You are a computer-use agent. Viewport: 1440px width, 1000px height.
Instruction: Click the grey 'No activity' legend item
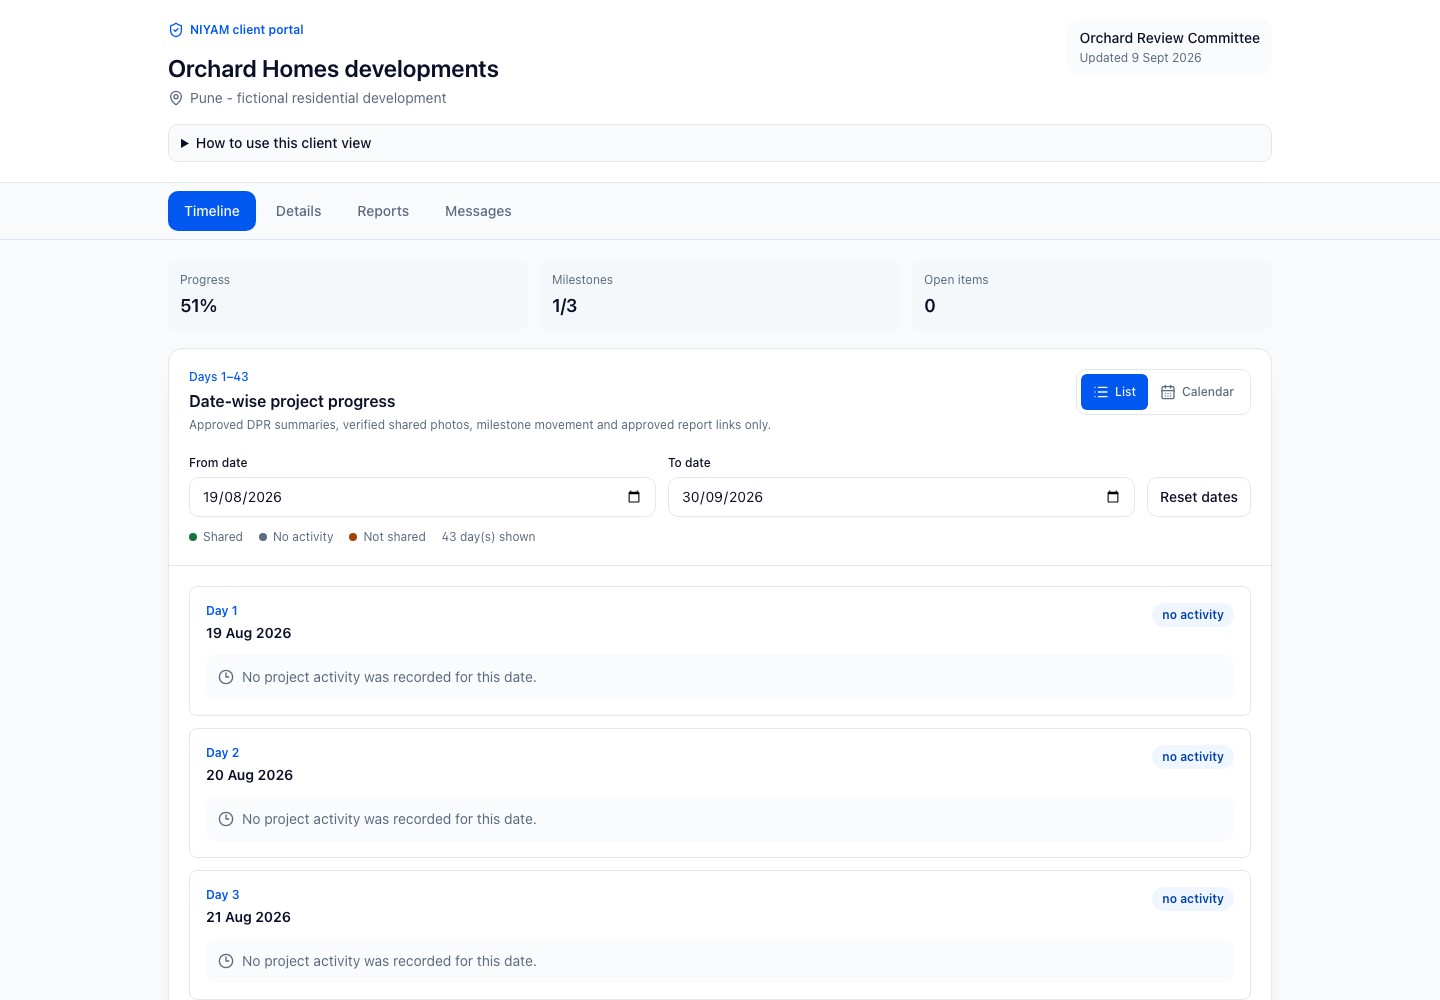coord(296,537)
